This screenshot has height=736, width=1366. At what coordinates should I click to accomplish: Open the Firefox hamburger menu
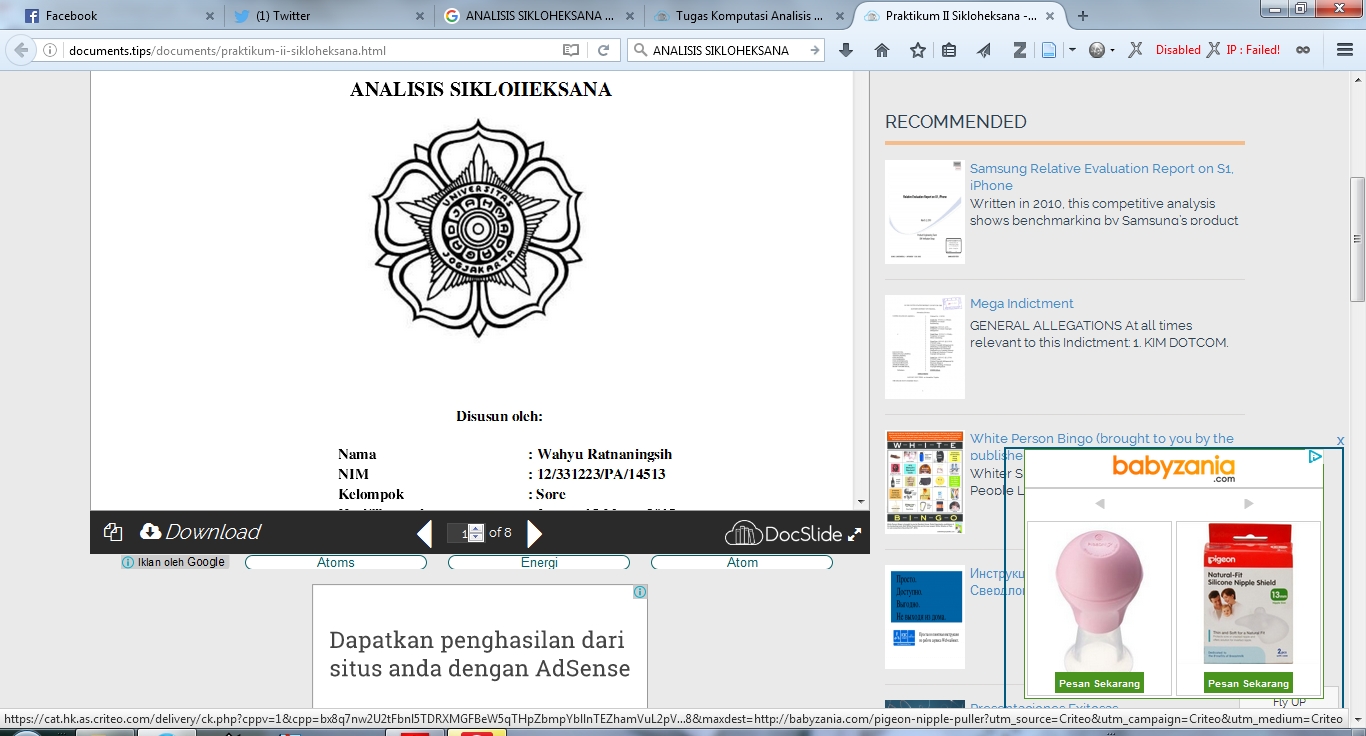(x=1345, y=50)
